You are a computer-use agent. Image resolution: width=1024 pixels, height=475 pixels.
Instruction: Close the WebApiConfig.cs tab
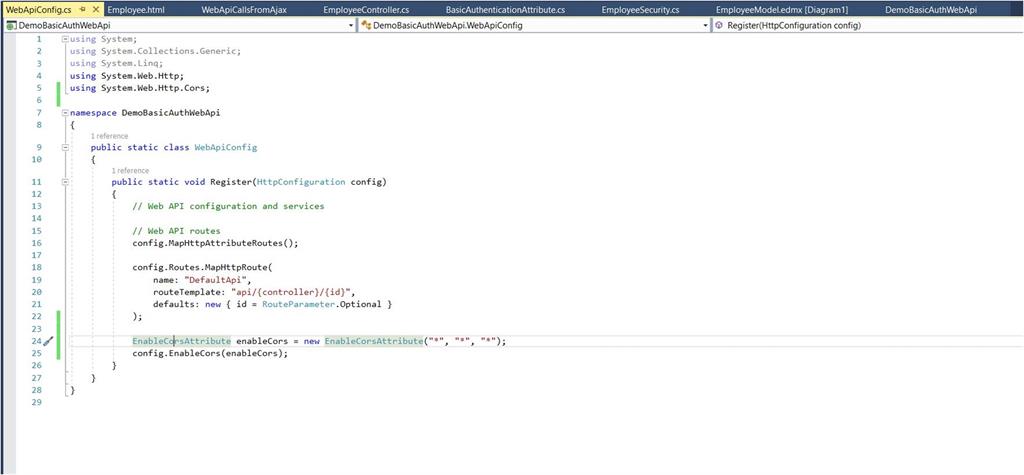95,10
